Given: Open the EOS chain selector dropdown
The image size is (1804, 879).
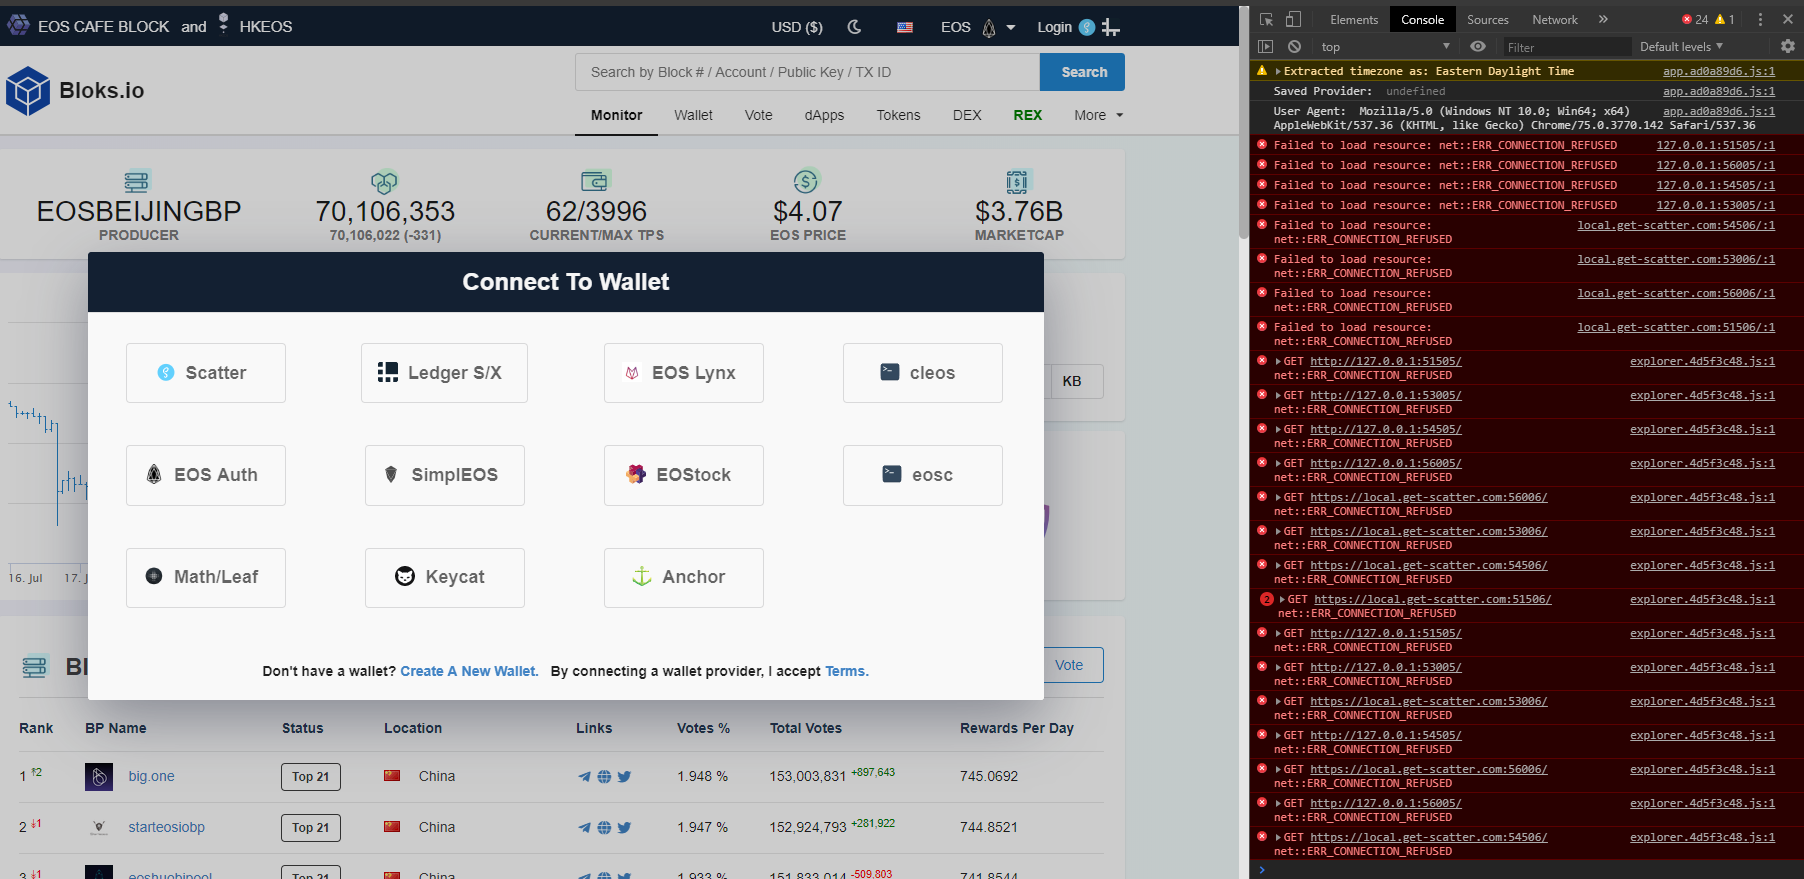Looking at the screenshot, I should (x=978, y=27).
